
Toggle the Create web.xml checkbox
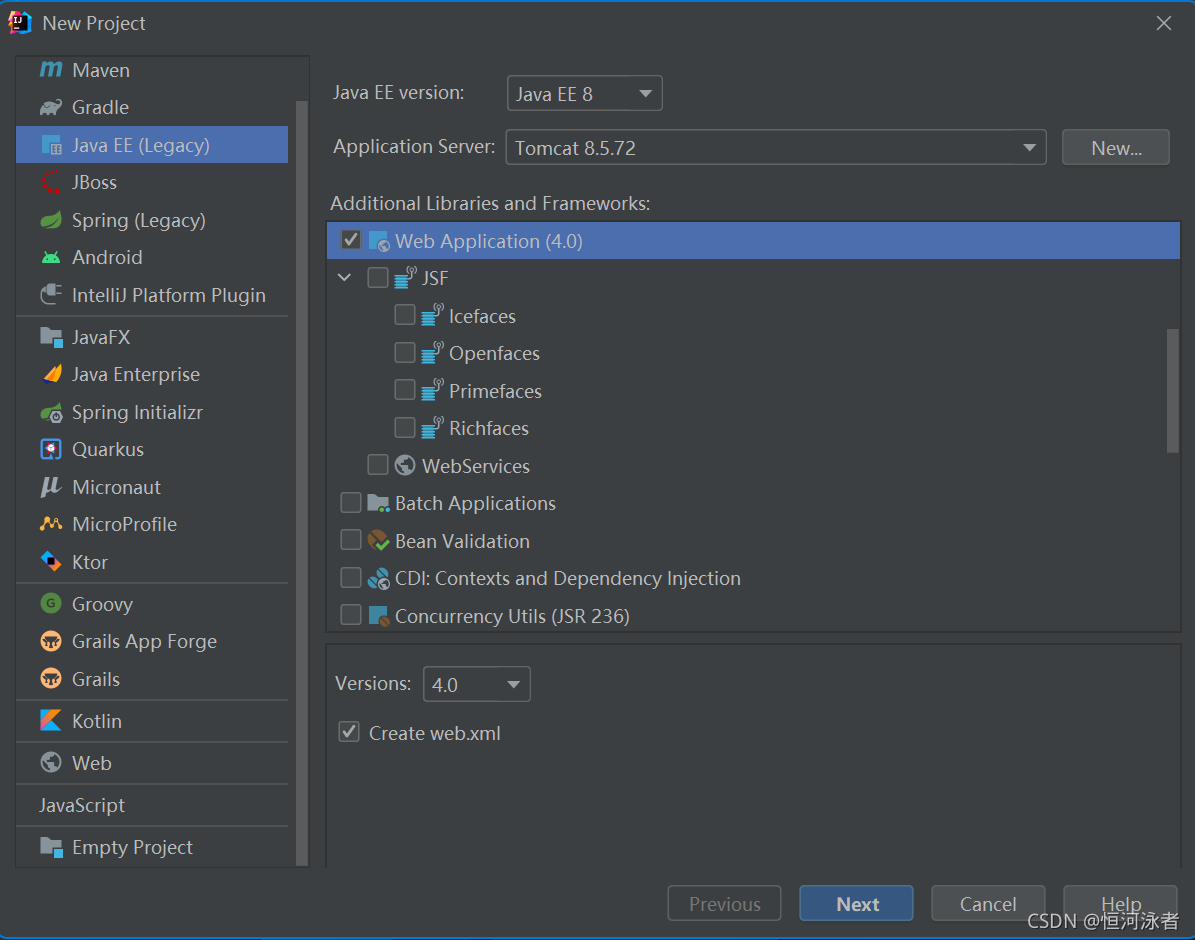[349, 732]
